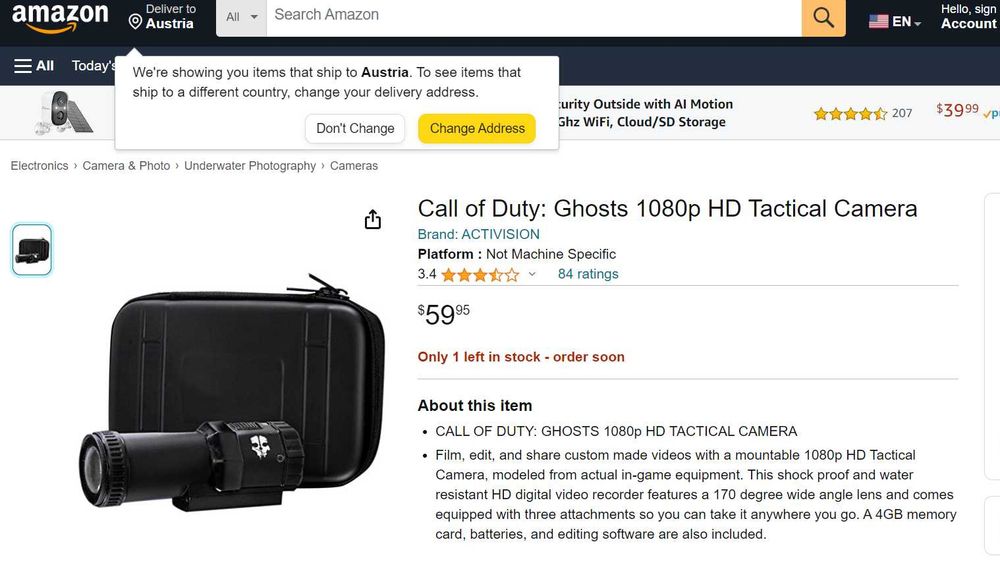The image size is (1000, 586).
Task: Open the Brand: ACTIVISION link
Action: point(478,234)
